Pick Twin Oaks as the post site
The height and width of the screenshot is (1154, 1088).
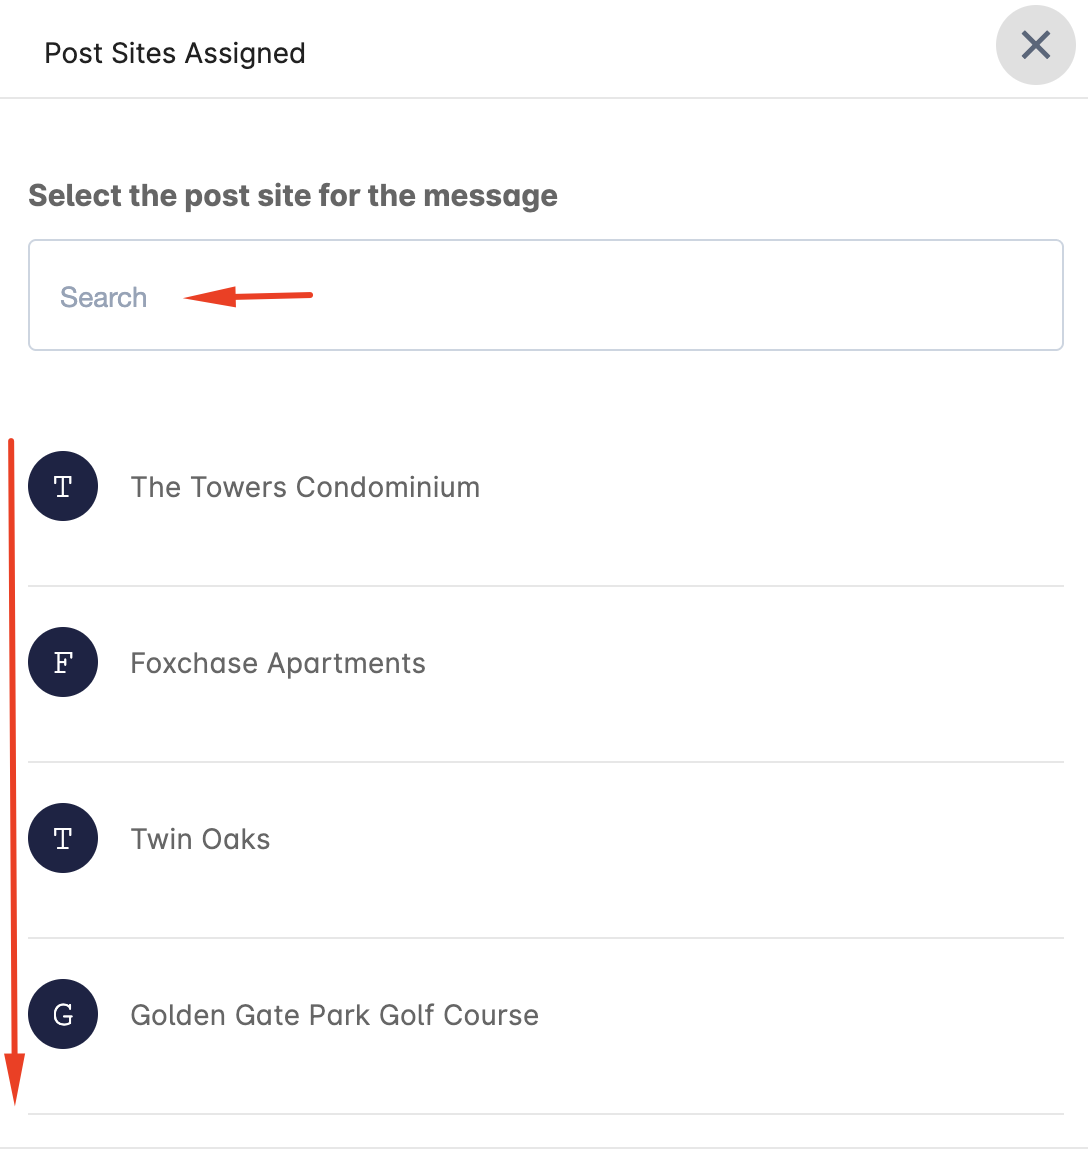click(x=200, y=839)
